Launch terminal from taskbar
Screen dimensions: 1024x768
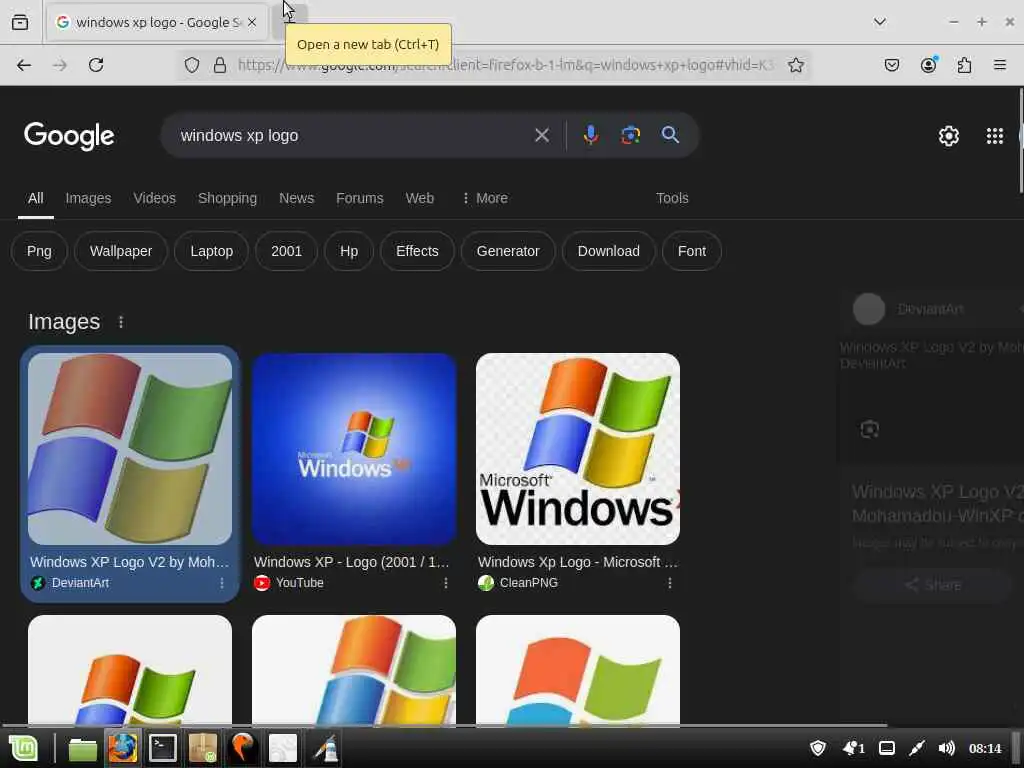(x=163, y=748)
